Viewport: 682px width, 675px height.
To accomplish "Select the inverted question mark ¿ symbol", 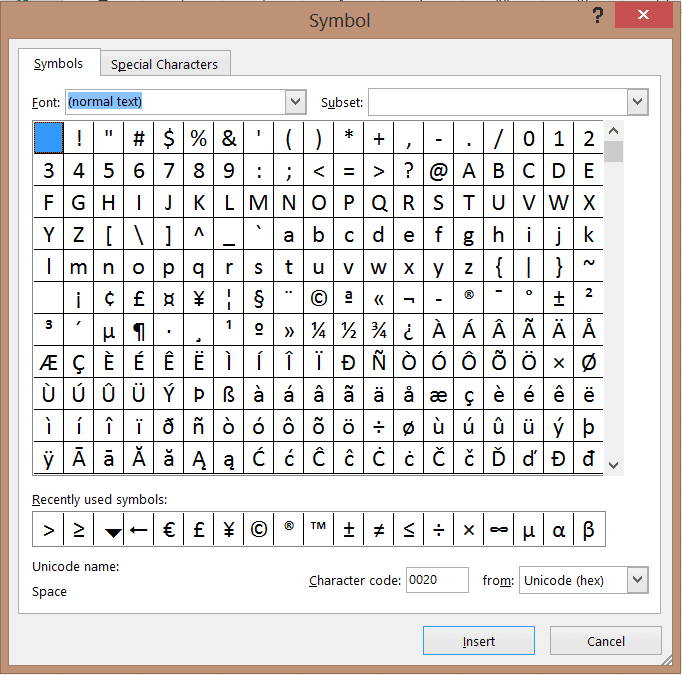I will pyautogui.click(x=409, y=330).
